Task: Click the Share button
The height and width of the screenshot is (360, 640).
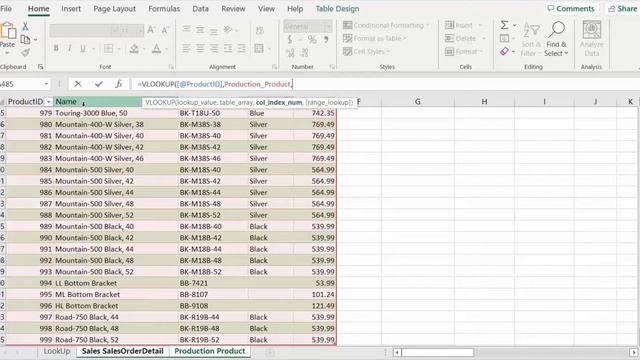Action: click(x=623, y=9)
